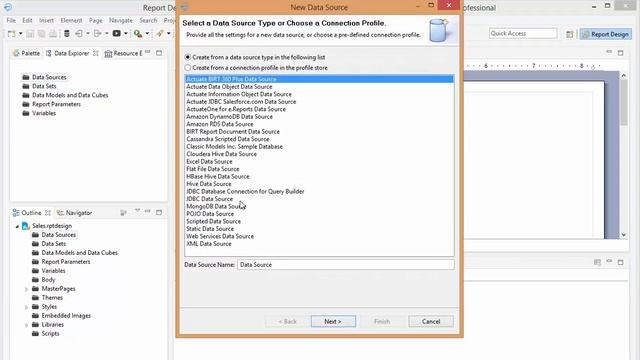
Task: Click properties panel layout icon bottom right
Action: click(597, 262)
